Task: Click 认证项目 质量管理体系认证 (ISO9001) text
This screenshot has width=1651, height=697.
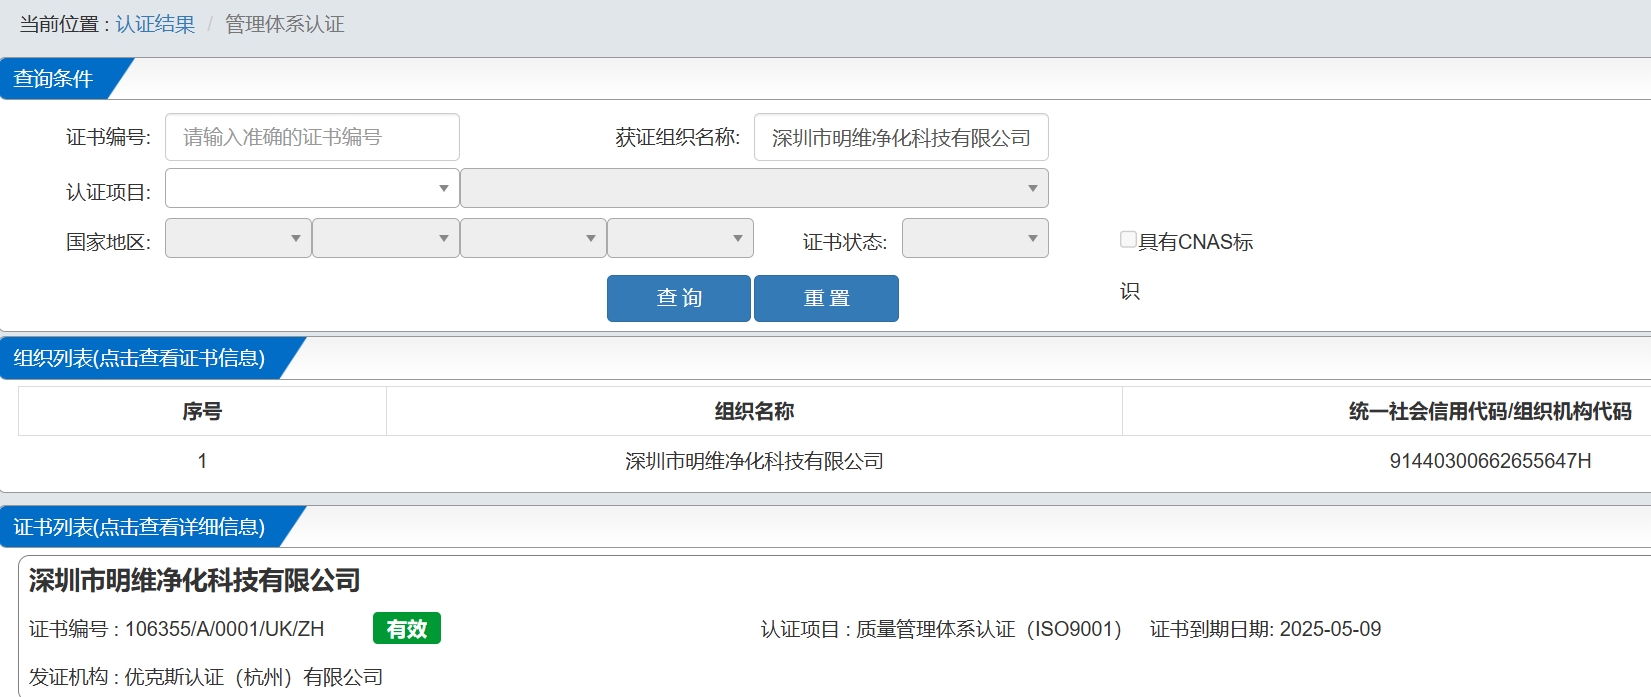Action: 941,629
